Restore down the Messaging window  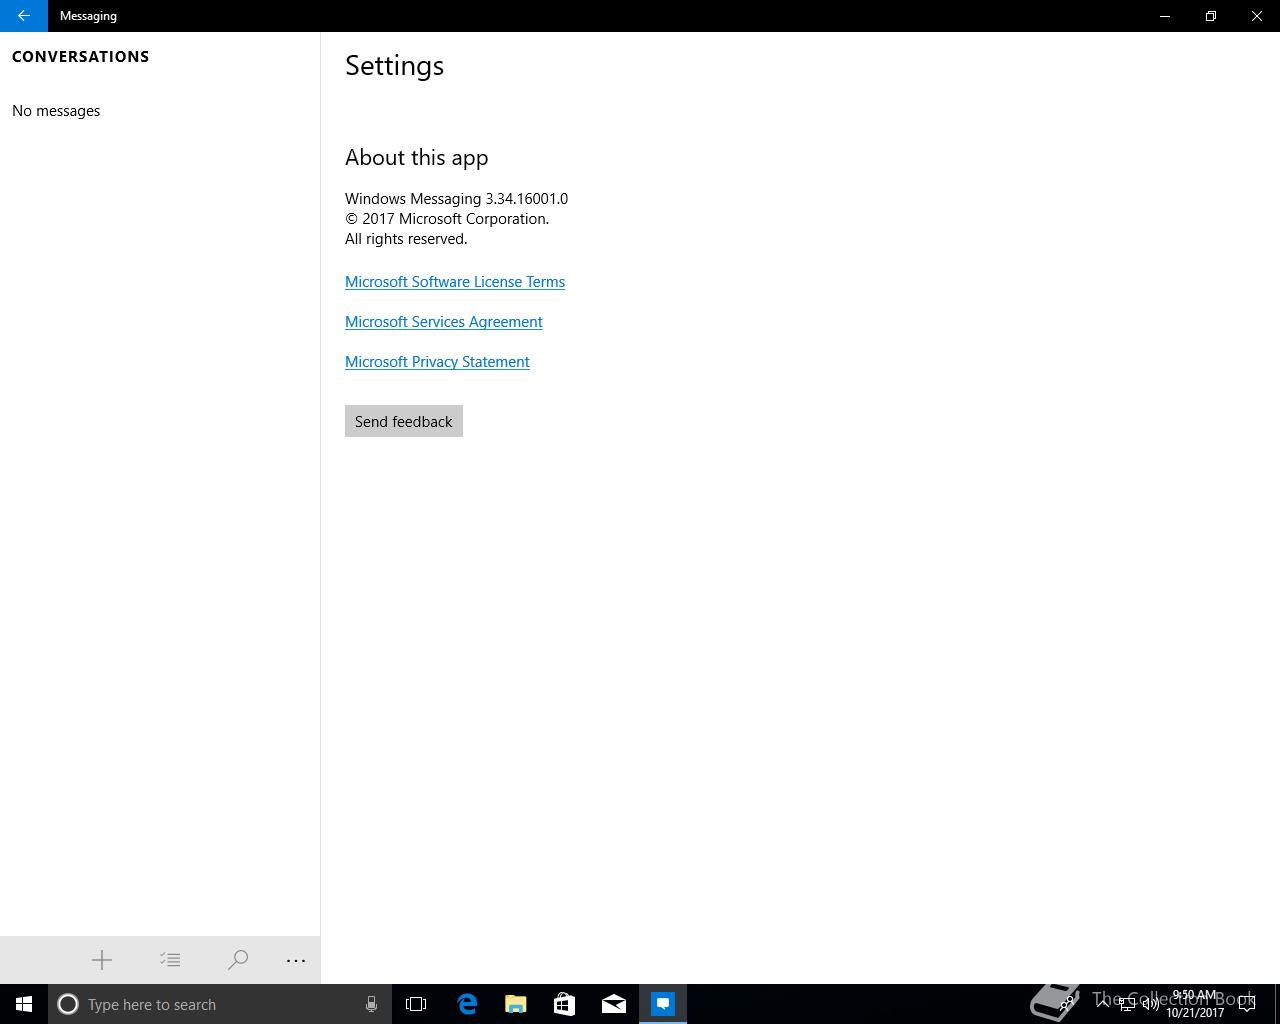pyautogui.click(x=1211, y=16)
